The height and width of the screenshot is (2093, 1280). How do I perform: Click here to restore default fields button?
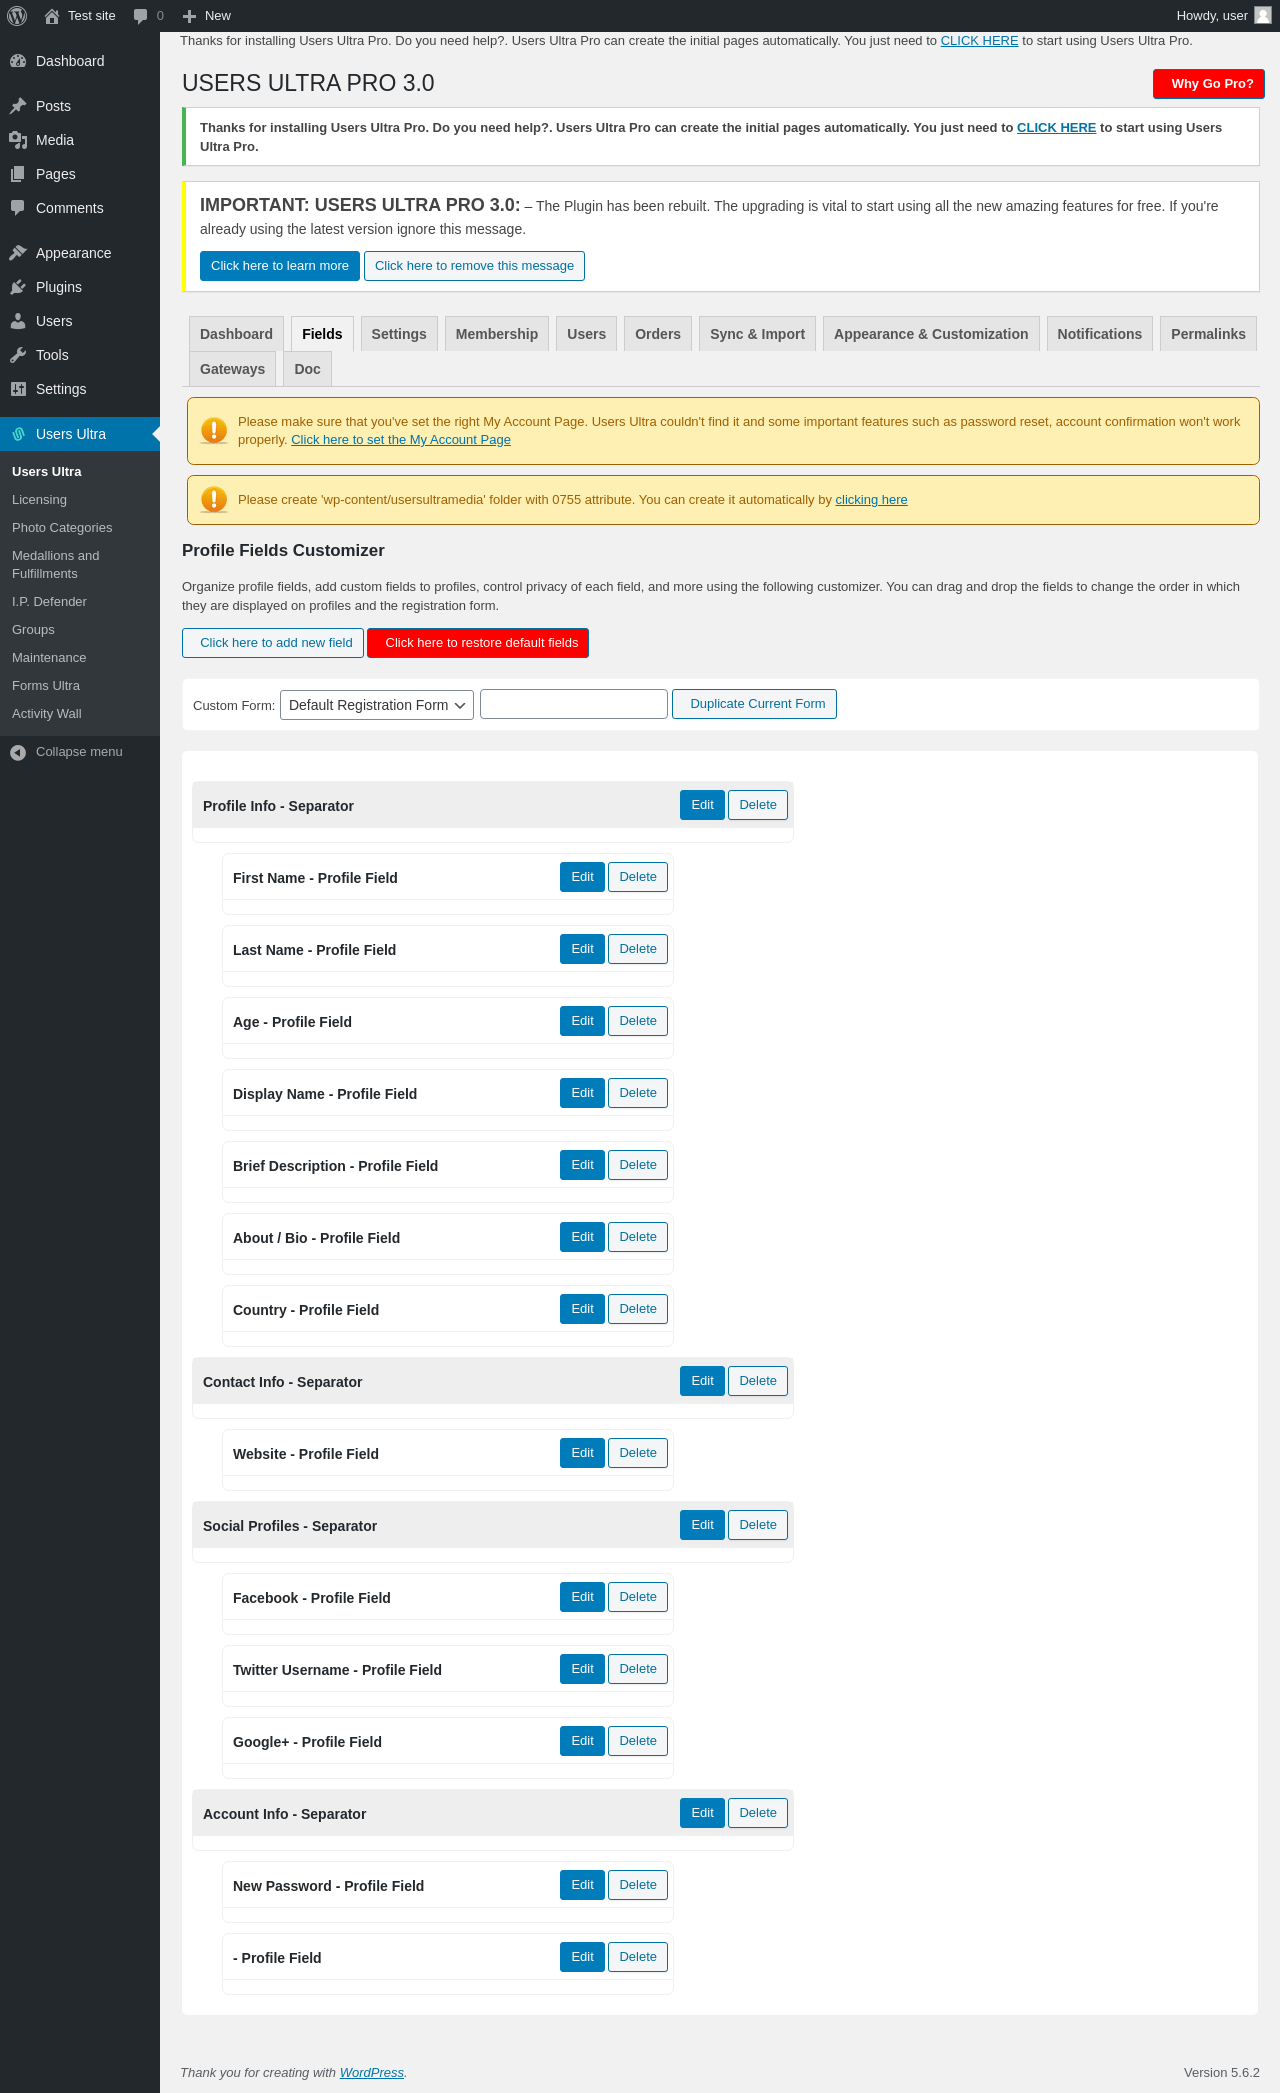tap(478, 643)
